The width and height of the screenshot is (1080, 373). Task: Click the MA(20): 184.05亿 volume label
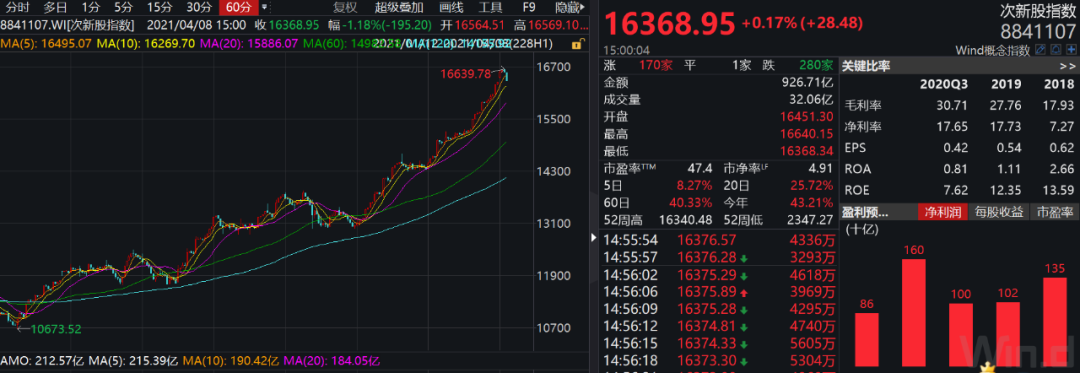point(332,360)
